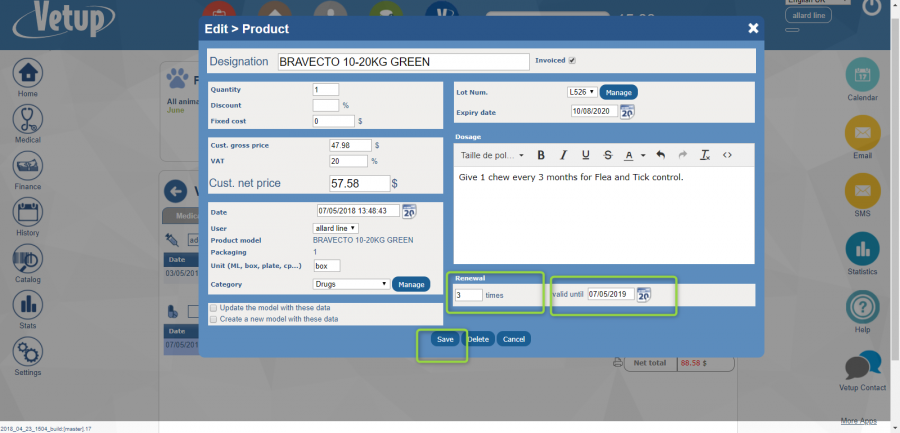Open the History calendar icon
This screenshot has height=433, width=900.
click(x=28, y=212)
